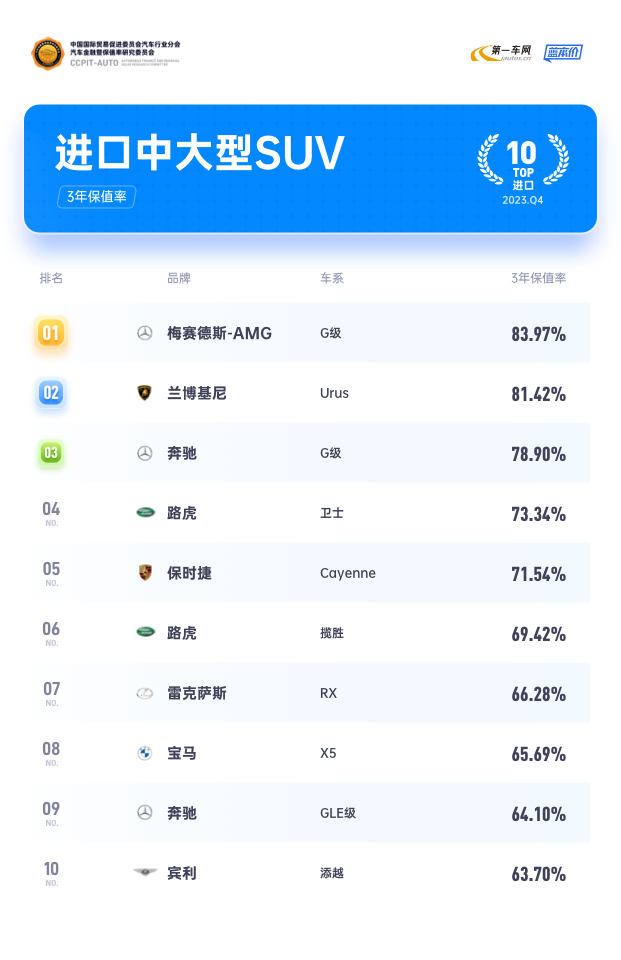Click the BMW roundel logo

click(145, 753)
